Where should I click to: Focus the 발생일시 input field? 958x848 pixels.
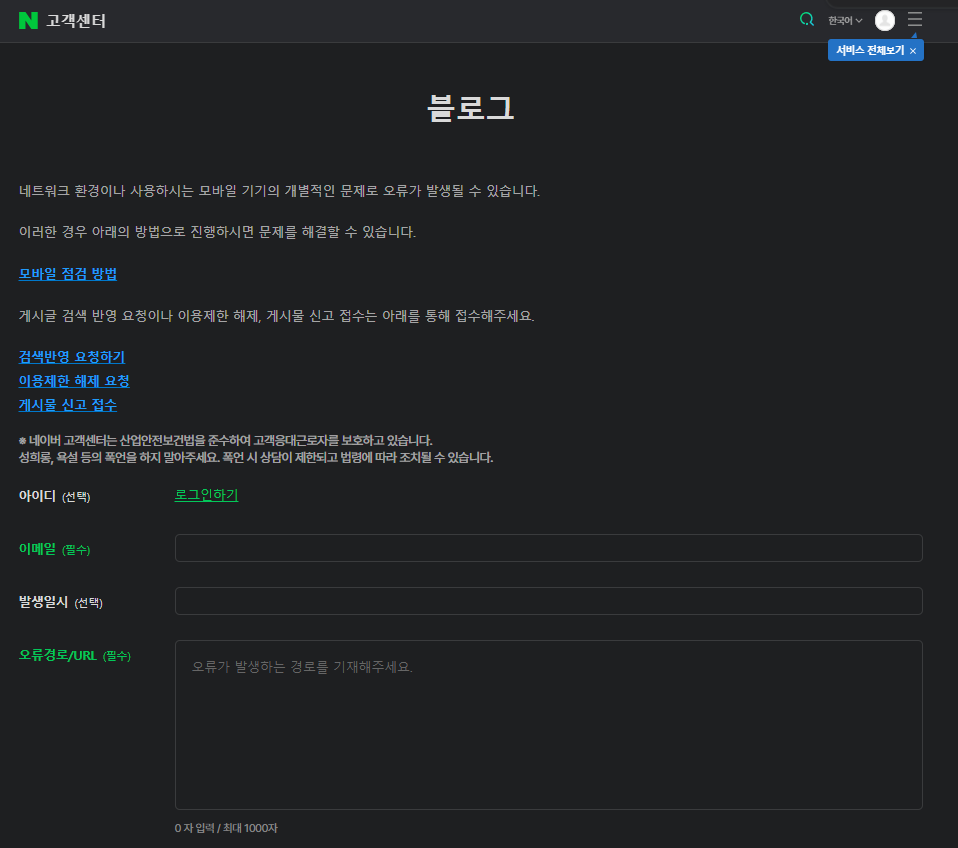(548, 601)
